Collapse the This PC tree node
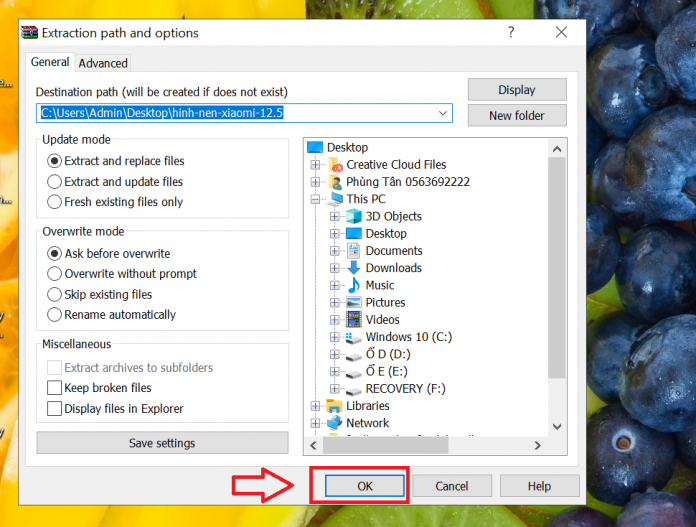696x527 pixels. (x=315, y=199)
